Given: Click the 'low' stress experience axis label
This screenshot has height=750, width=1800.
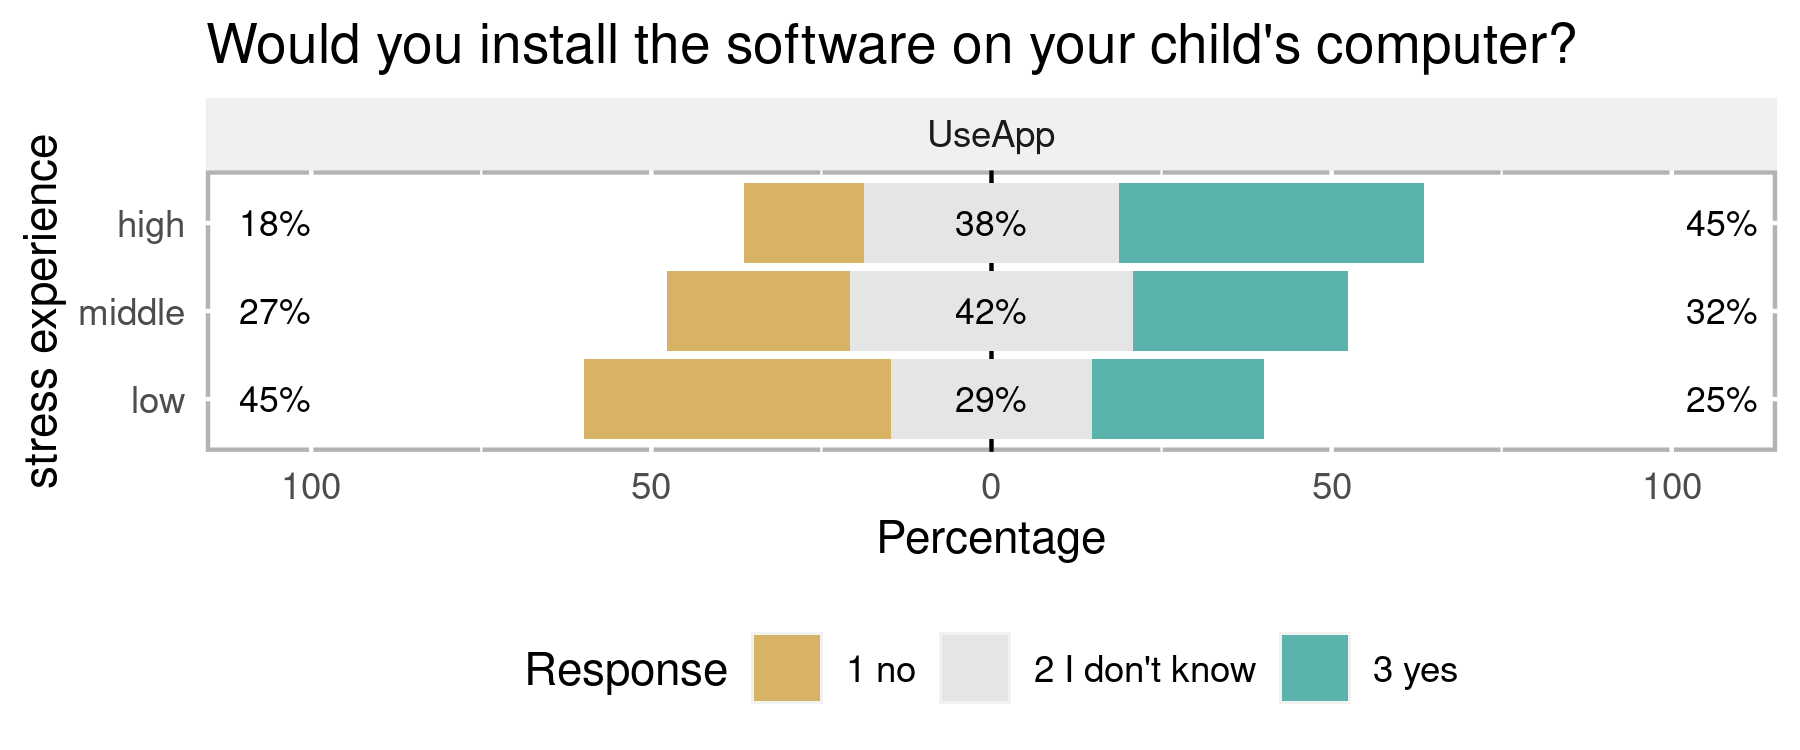Looking at the screenshot, I should click(158, 401).
